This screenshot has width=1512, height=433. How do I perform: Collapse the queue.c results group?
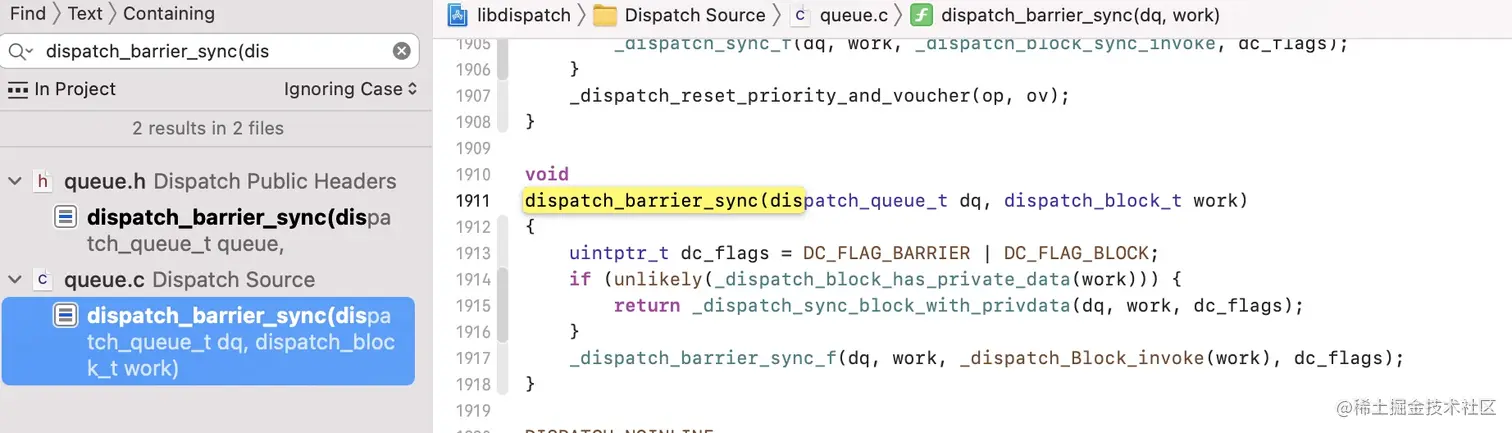pyautogui.click(x=15, y=280)
